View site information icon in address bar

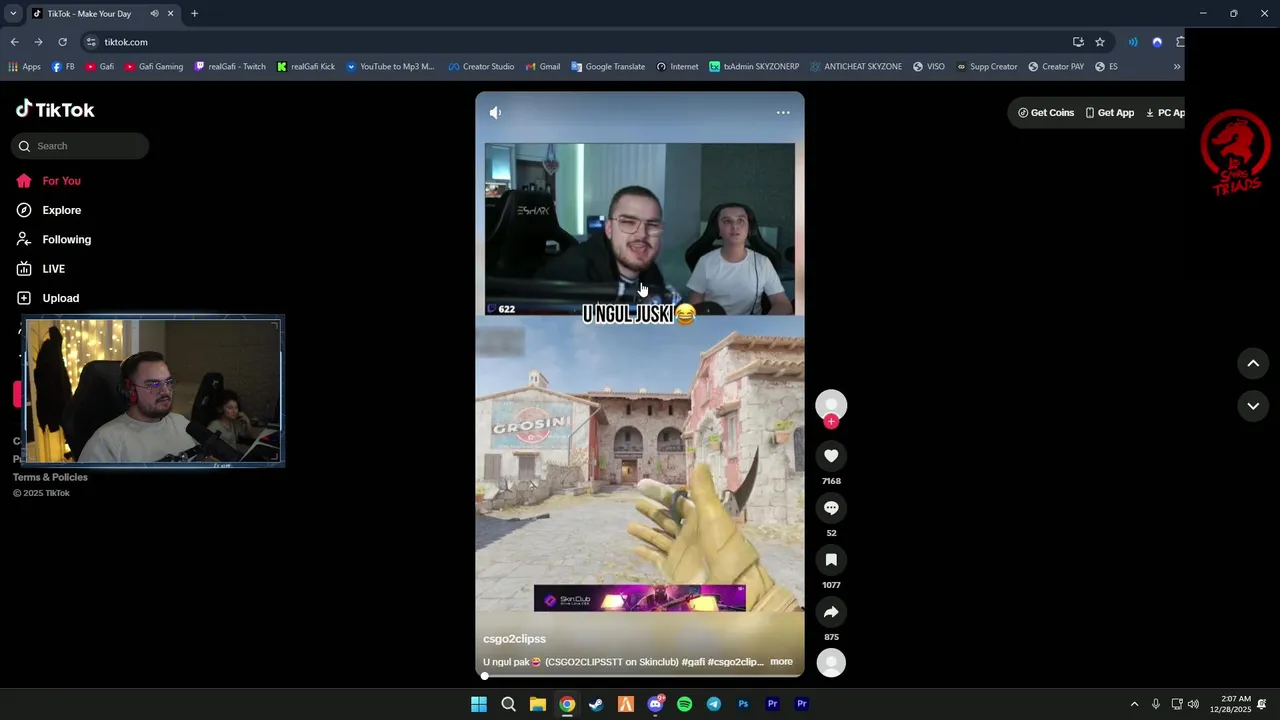click(91, 42)
